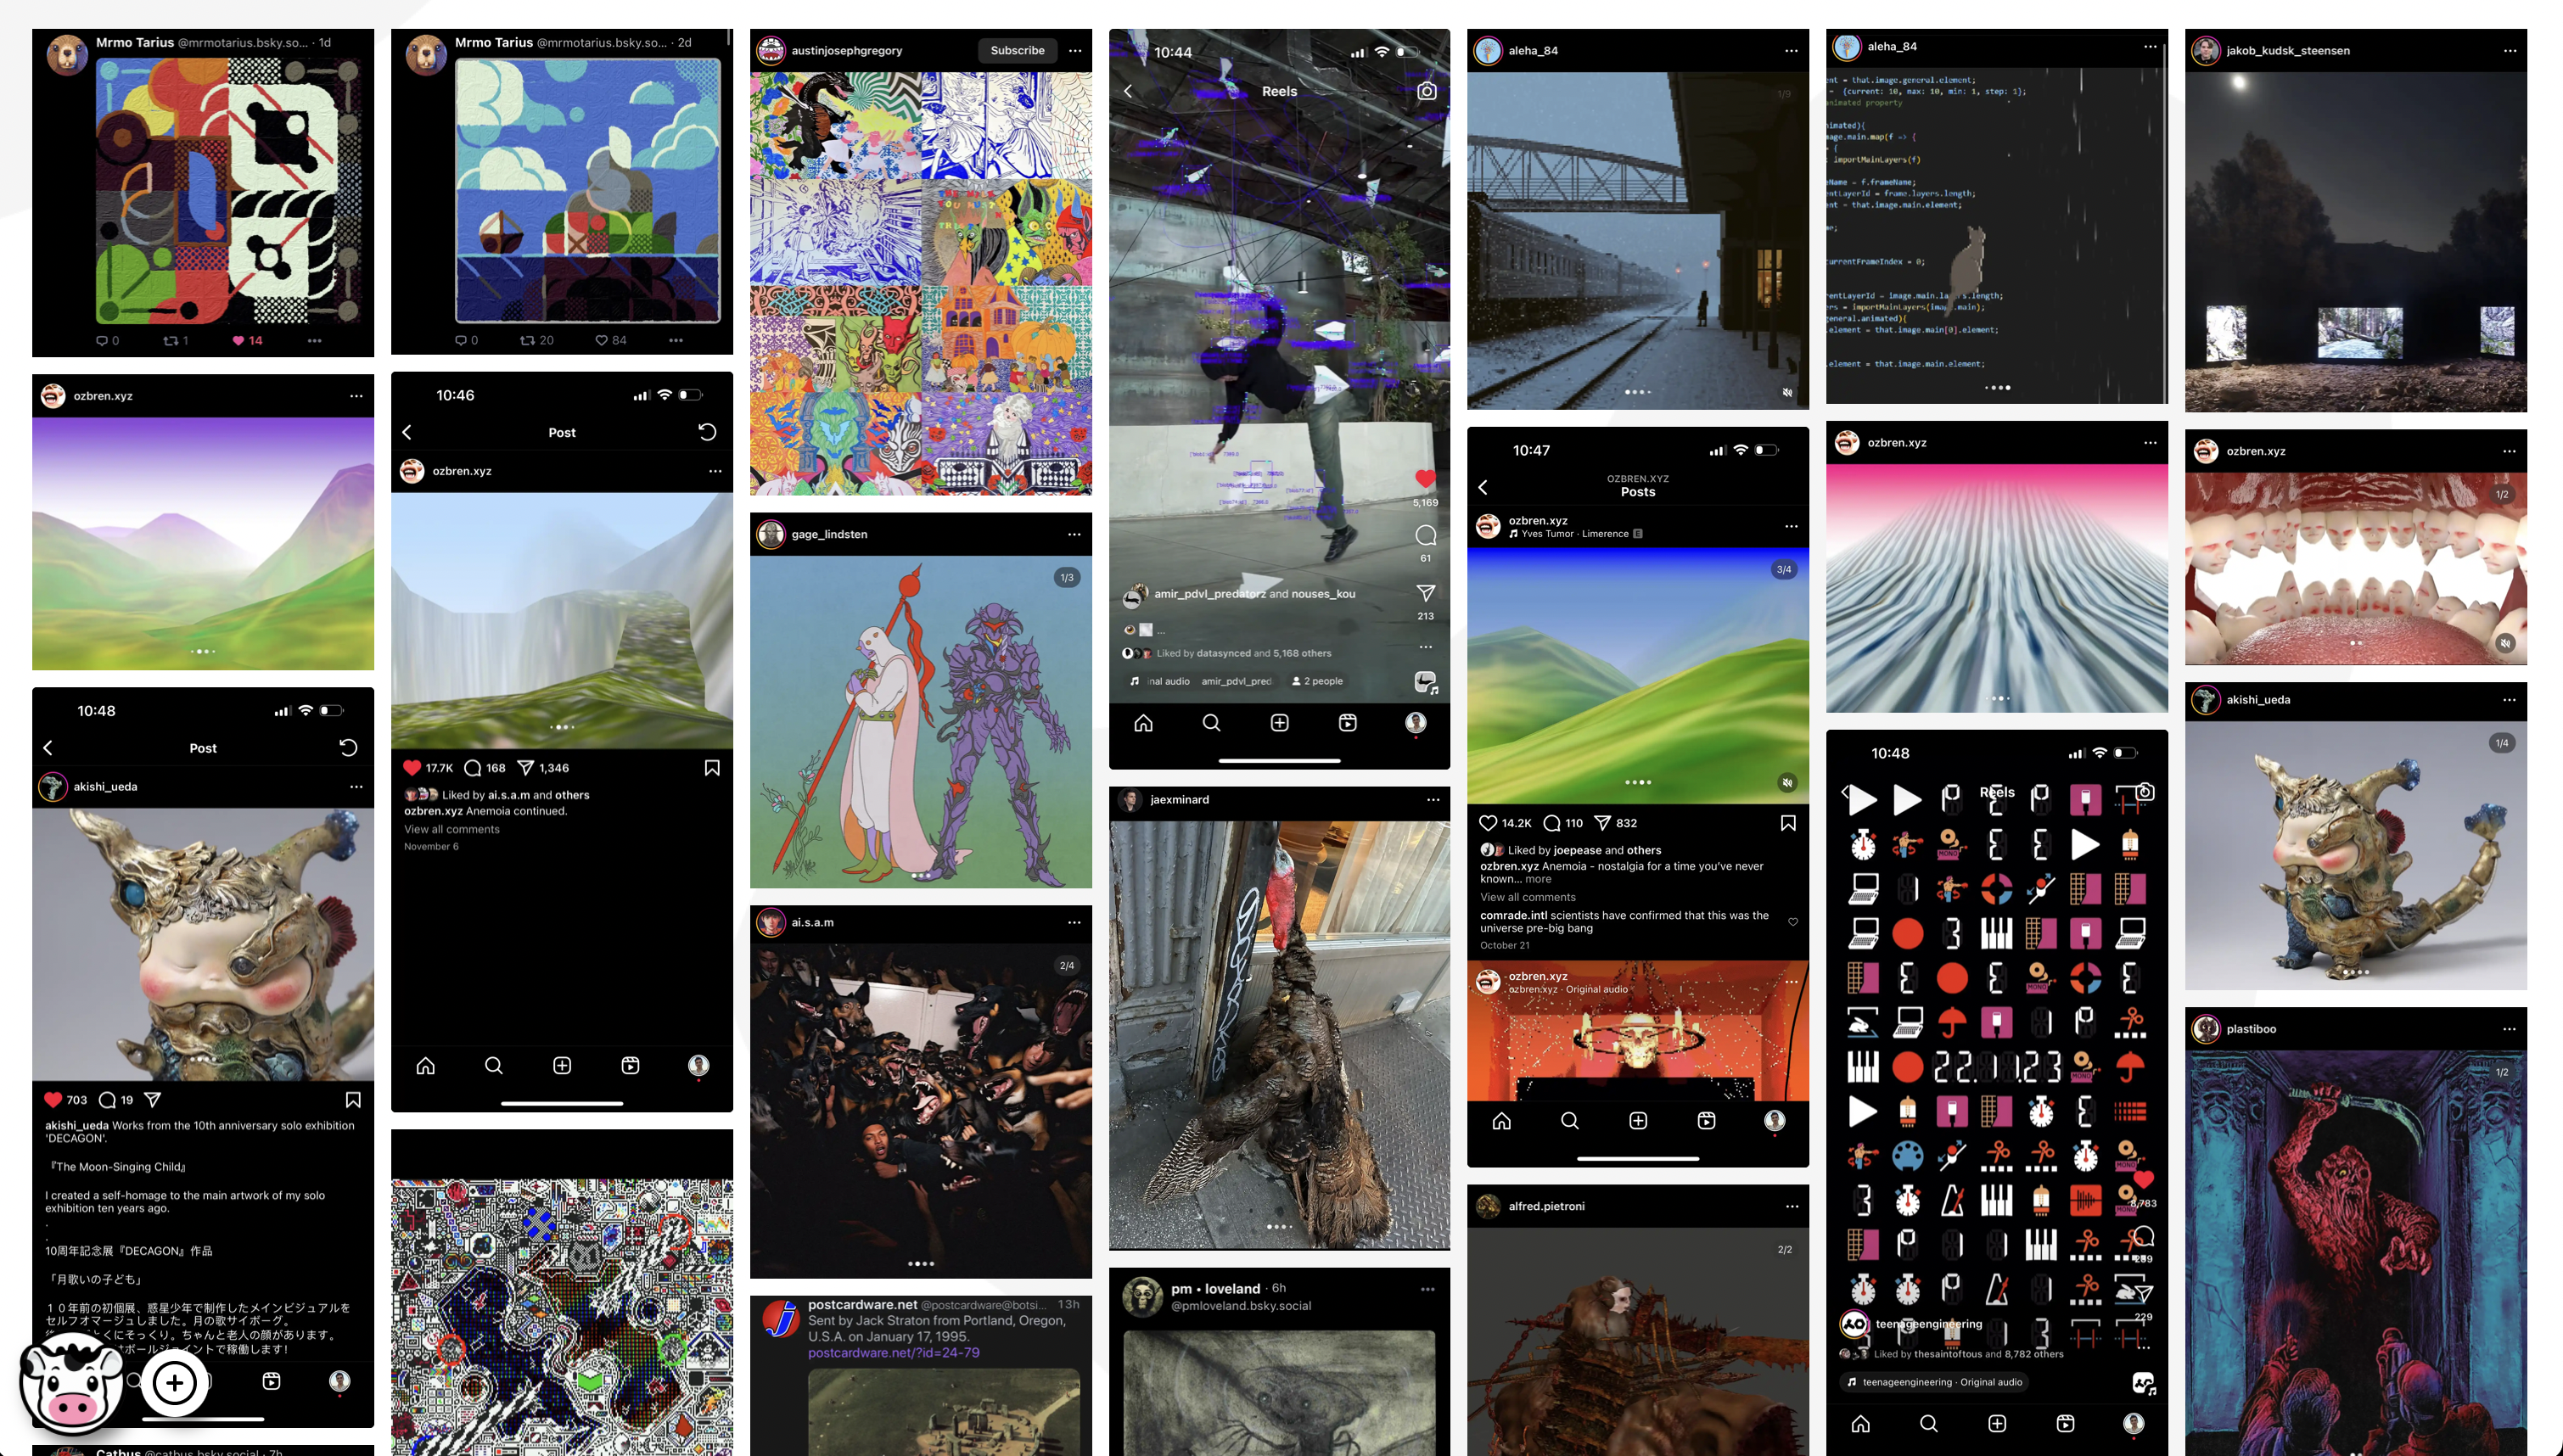
Task: View all comments on Anemoia continued post
Action: (x=452, y=829)
